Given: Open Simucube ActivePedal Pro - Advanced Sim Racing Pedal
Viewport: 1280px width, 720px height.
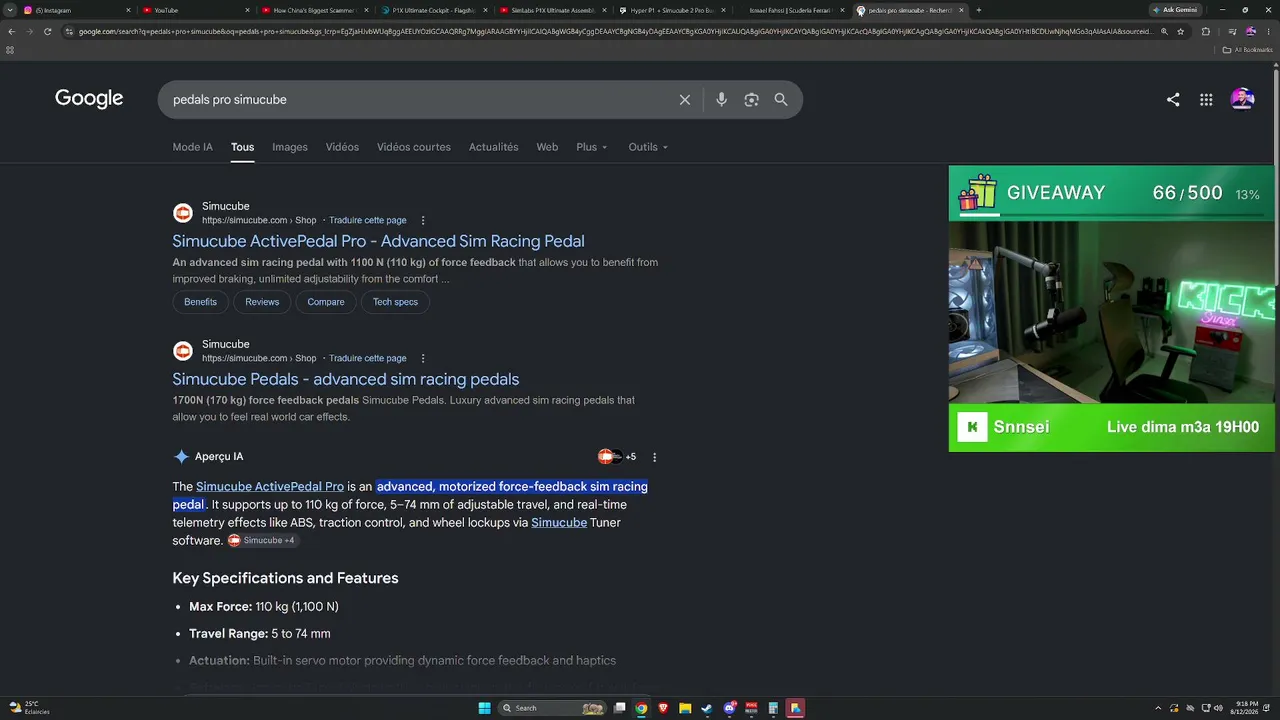Looking at the screenshot, I should [378, 241].
